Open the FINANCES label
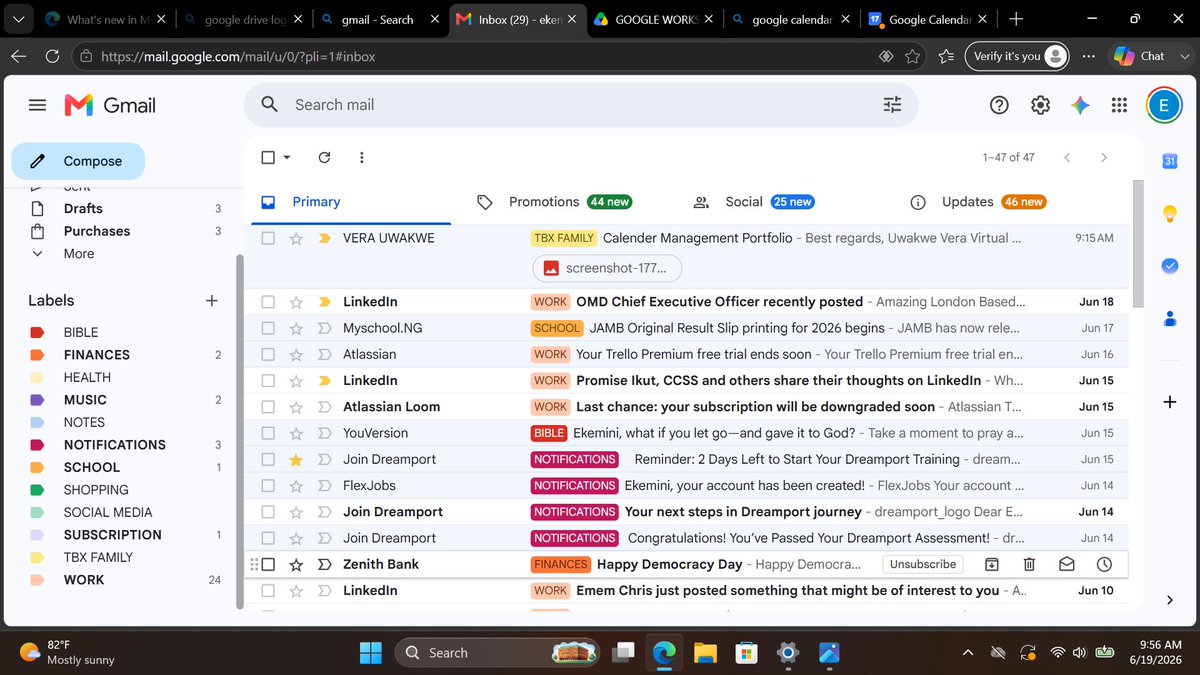This screenshot has width=1200, height=675. click(x=97, y=354)
